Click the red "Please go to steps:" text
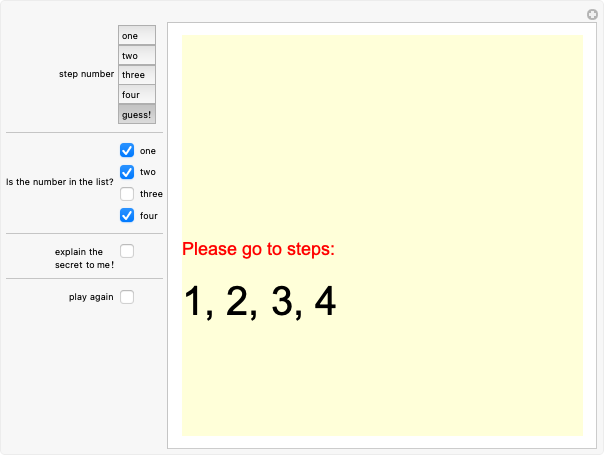The height and width of the screenshot is (456, 604). [258, 249]
